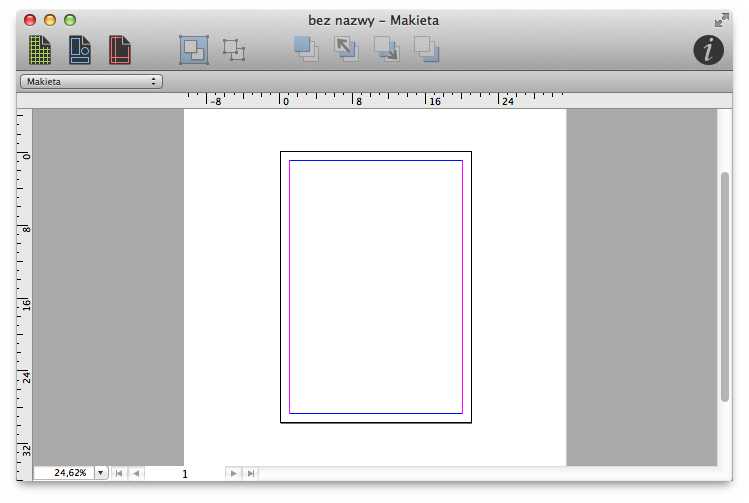Click the fullscreen arrows in title bar
The image size is (749, 503).
click(x=721, y=21)
